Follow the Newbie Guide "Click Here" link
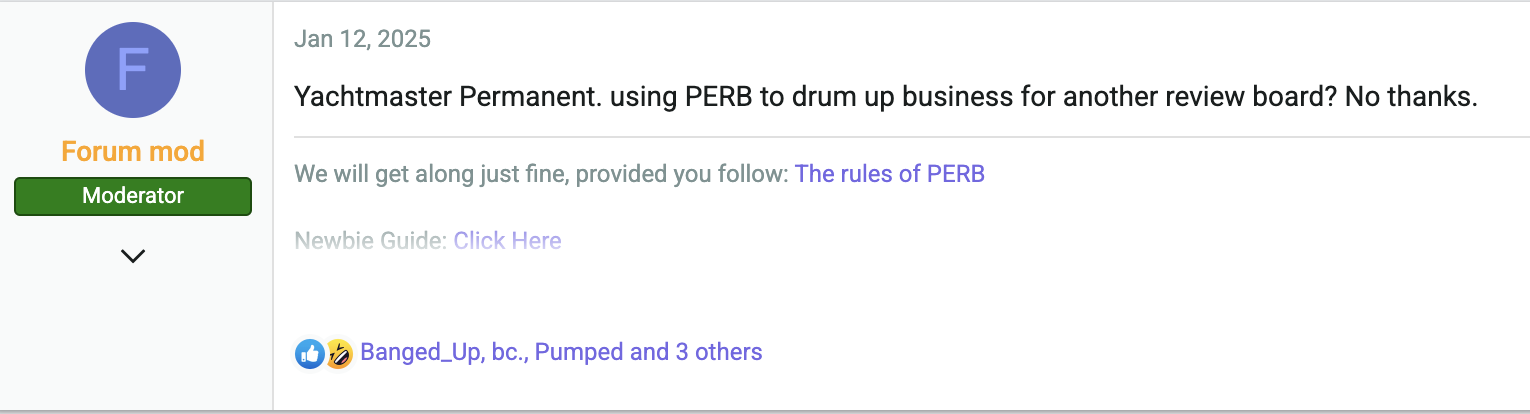Image resolution: width=1530 pixels, height=414 pixels. tap(507, 241)
